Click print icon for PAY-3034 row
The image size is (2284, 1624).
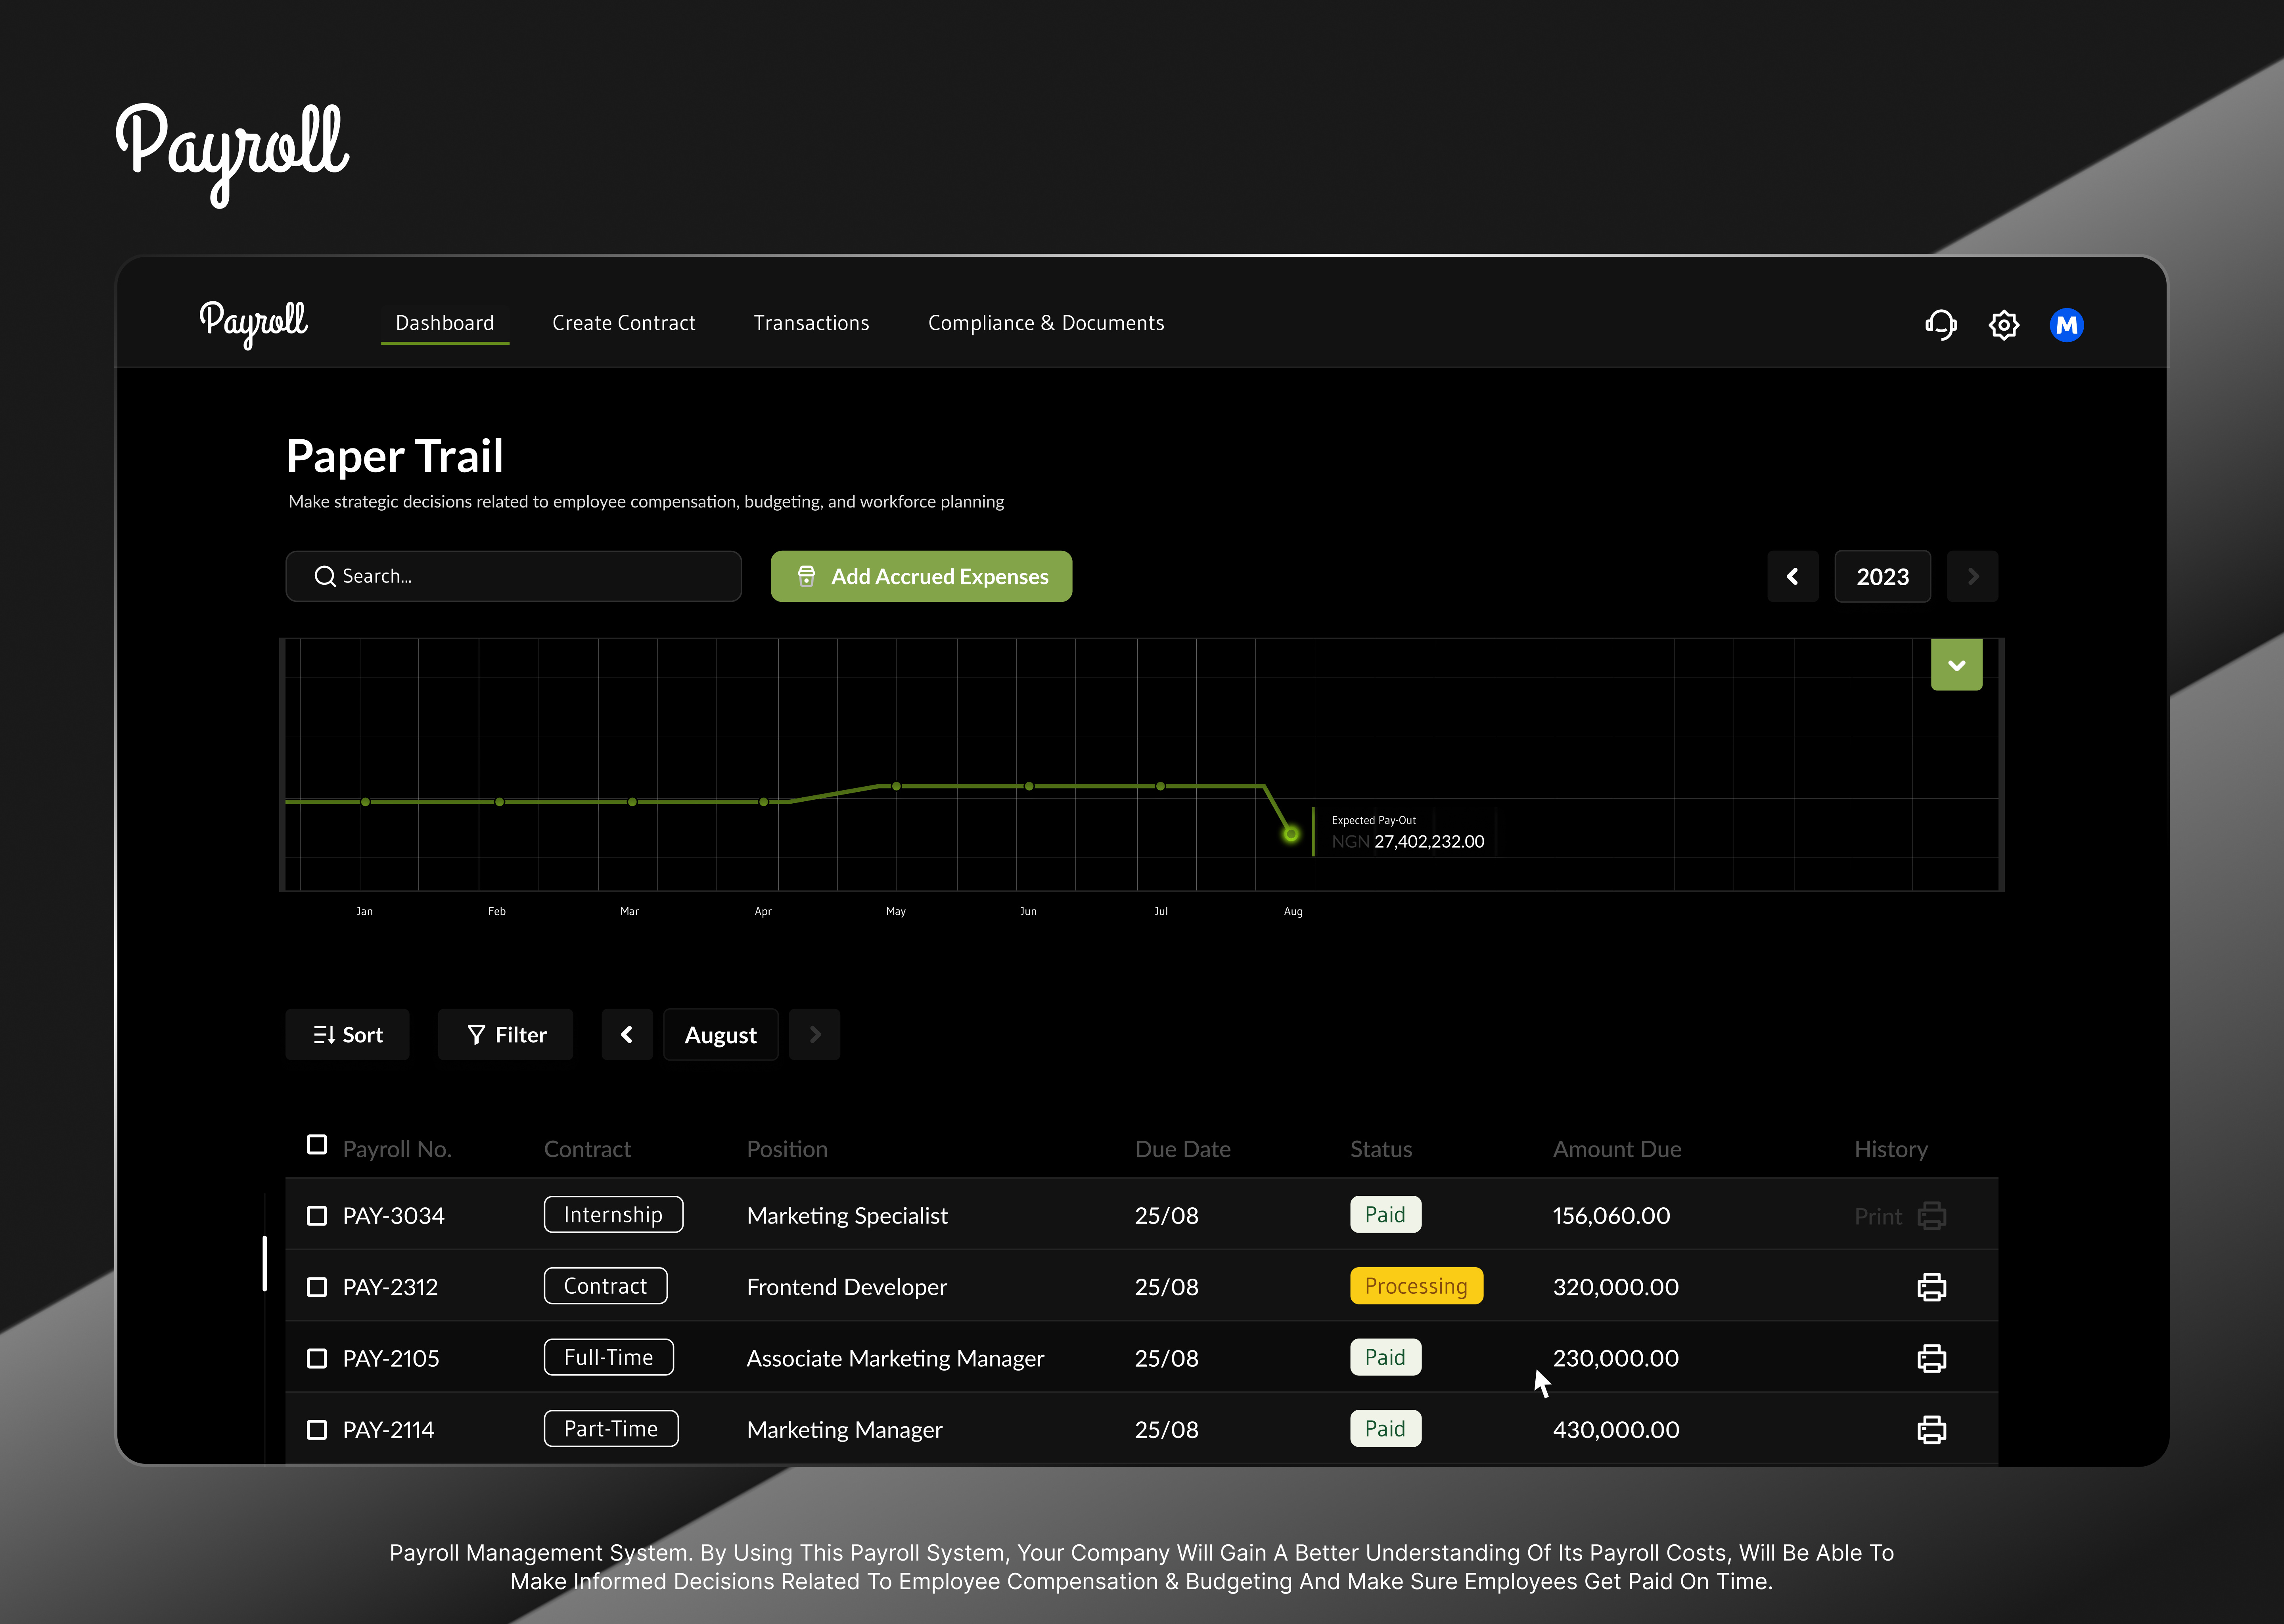click(1931, 1216)
